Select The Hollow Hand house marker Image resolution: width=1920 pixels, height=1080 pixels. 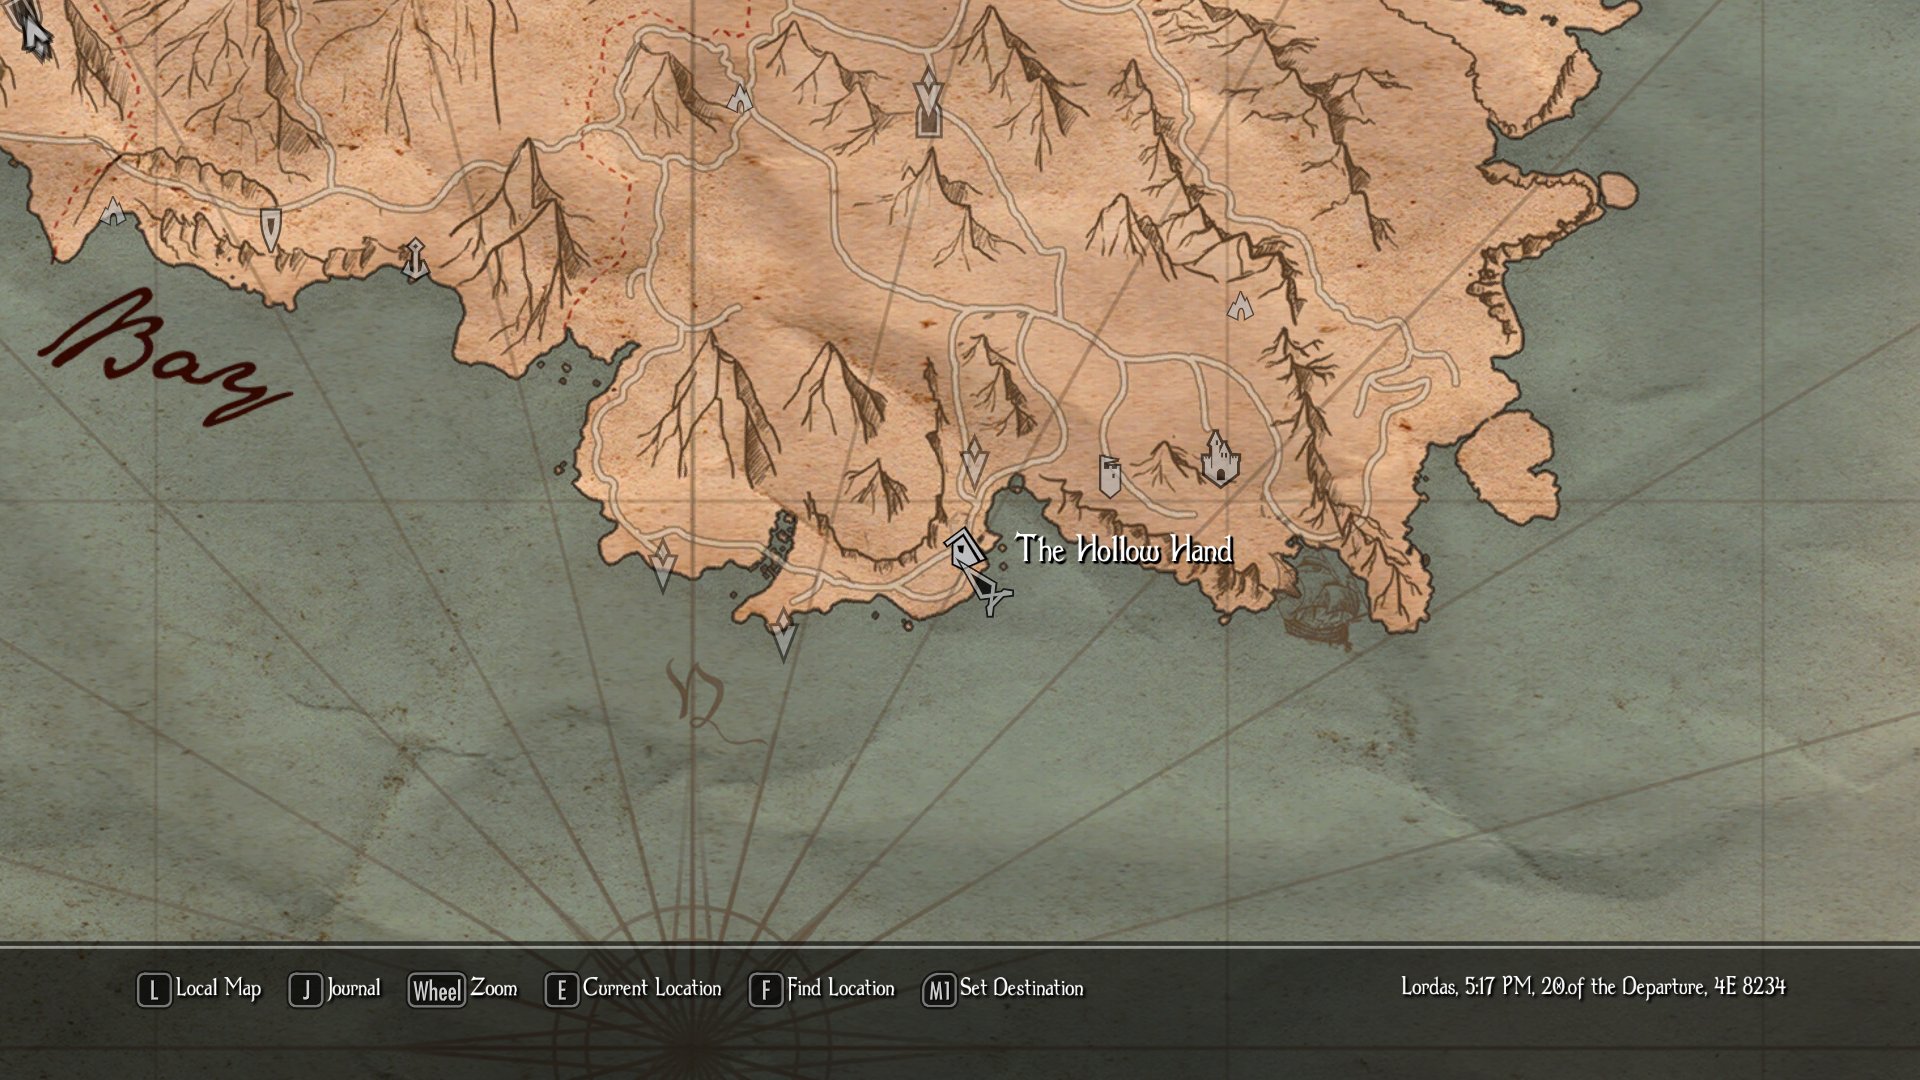962,548
